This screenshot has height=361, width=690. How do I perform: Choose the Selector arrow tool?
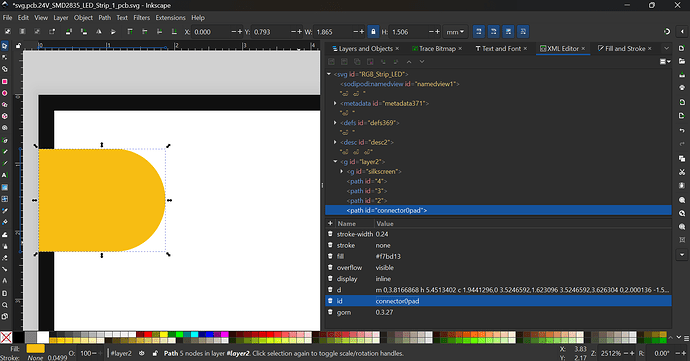pyautogui.click(x=5, y=46)
